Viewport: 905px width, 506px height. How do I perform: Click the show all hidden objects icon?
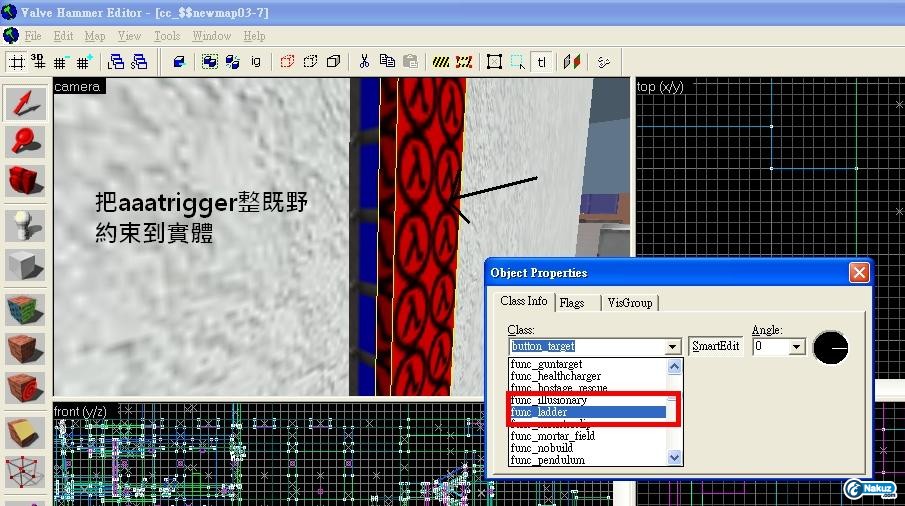coord(334,62)
